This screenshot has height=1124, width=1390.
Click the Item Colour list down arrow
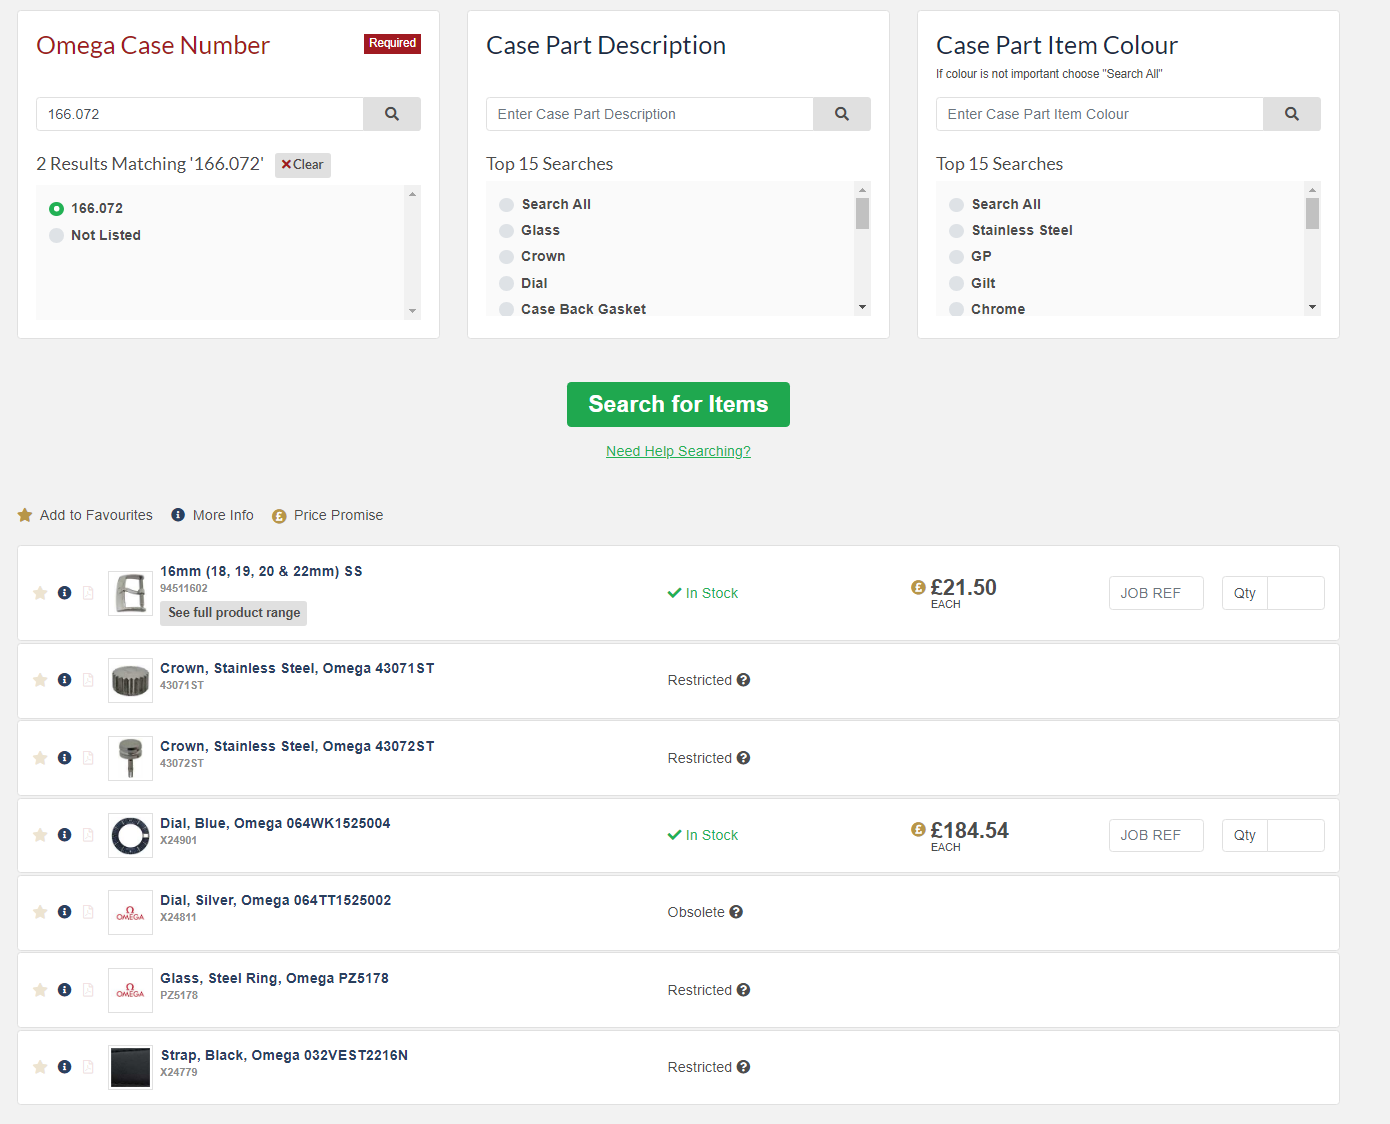coord(1312,307)
